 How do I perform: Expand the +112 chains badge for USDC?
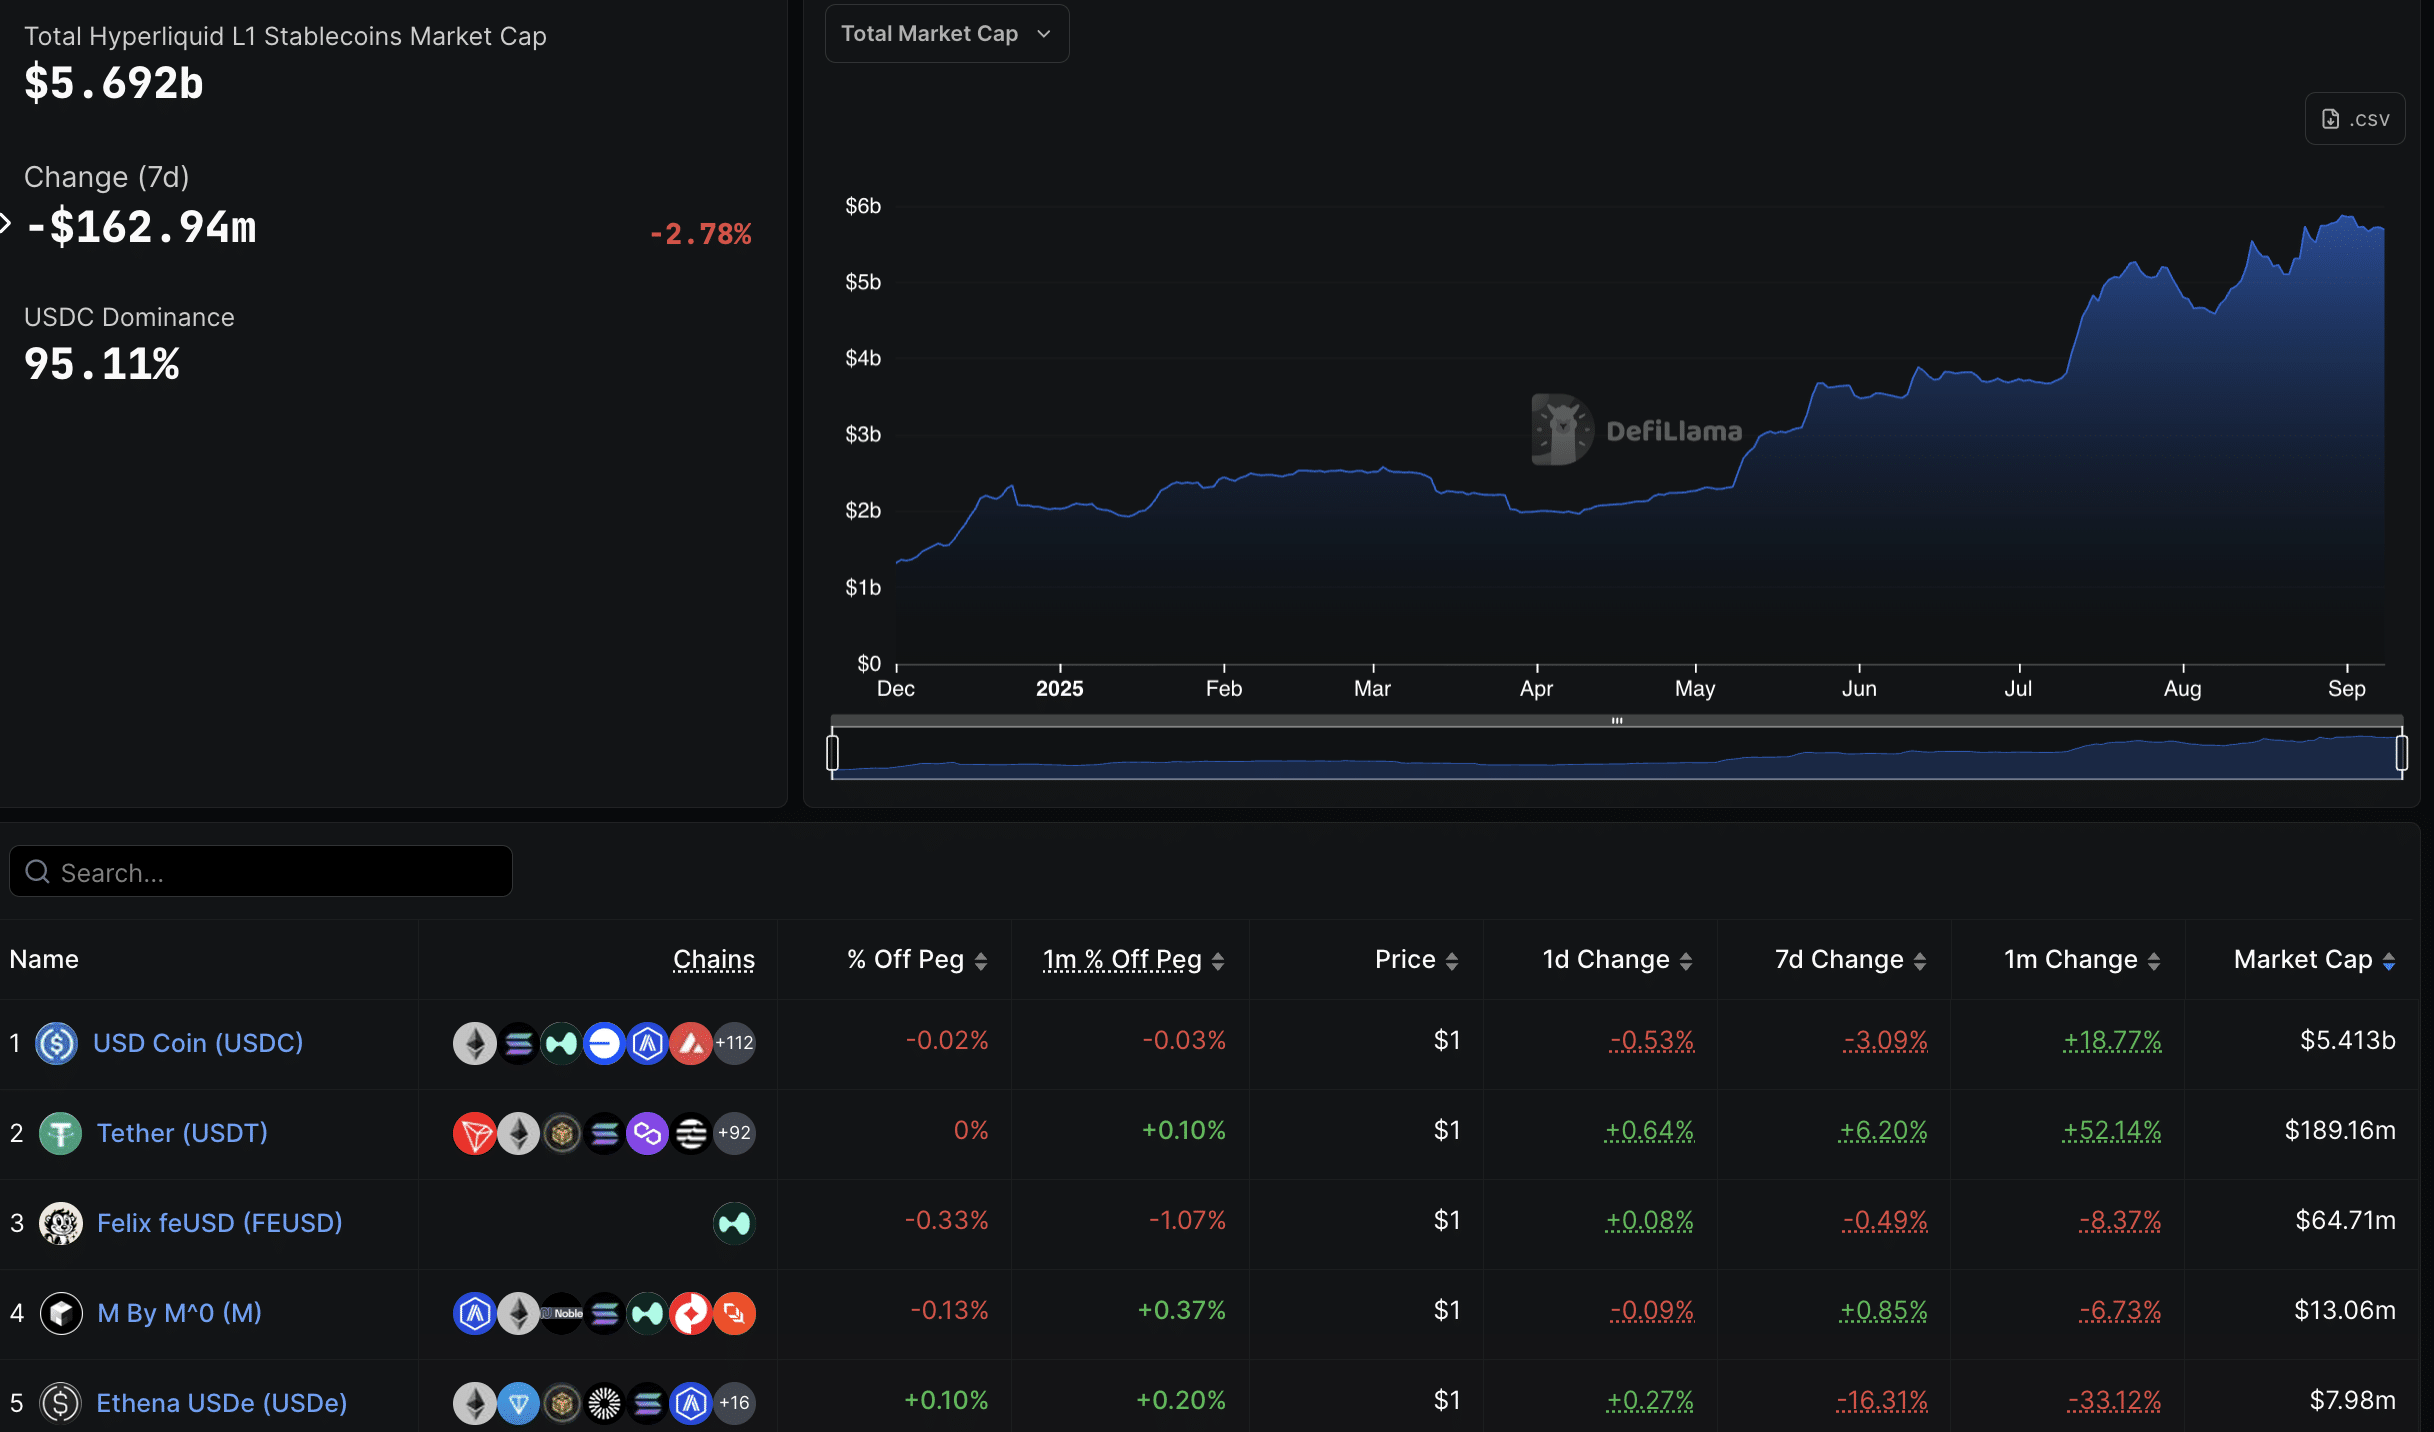click(735, 1043)
